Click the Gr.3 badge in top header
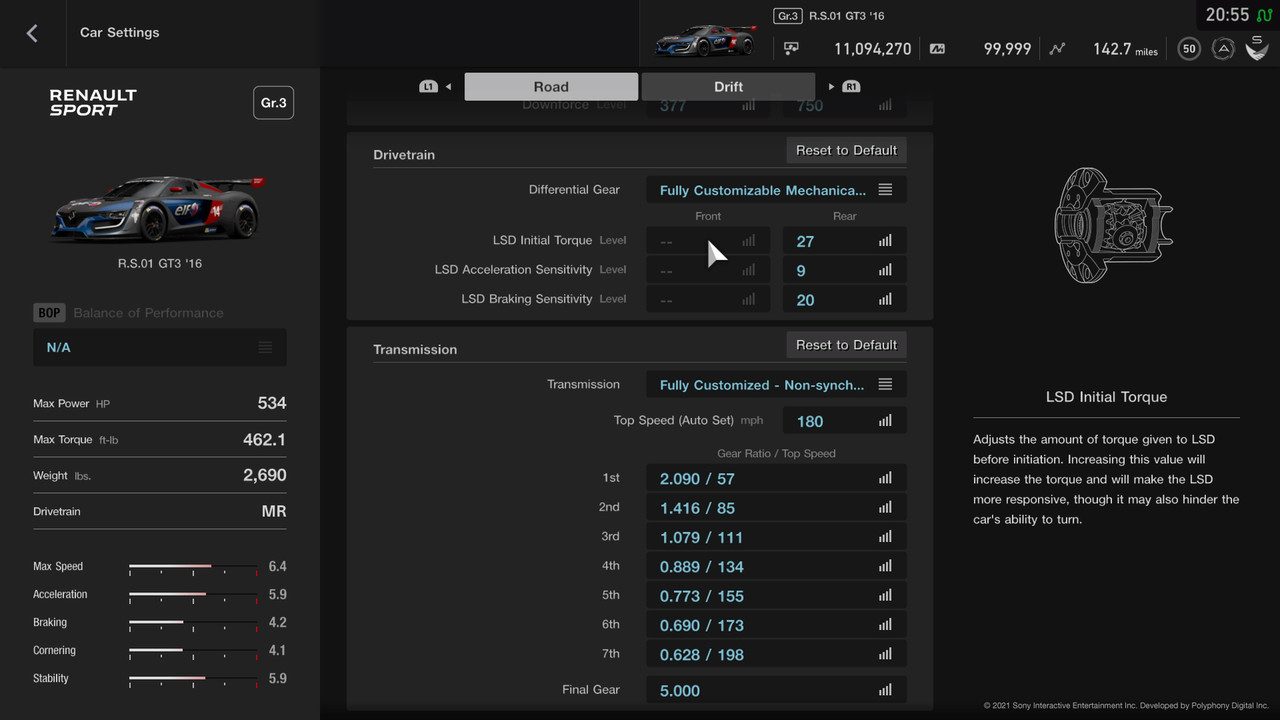The image size is (1280, 720). [788, 16]
